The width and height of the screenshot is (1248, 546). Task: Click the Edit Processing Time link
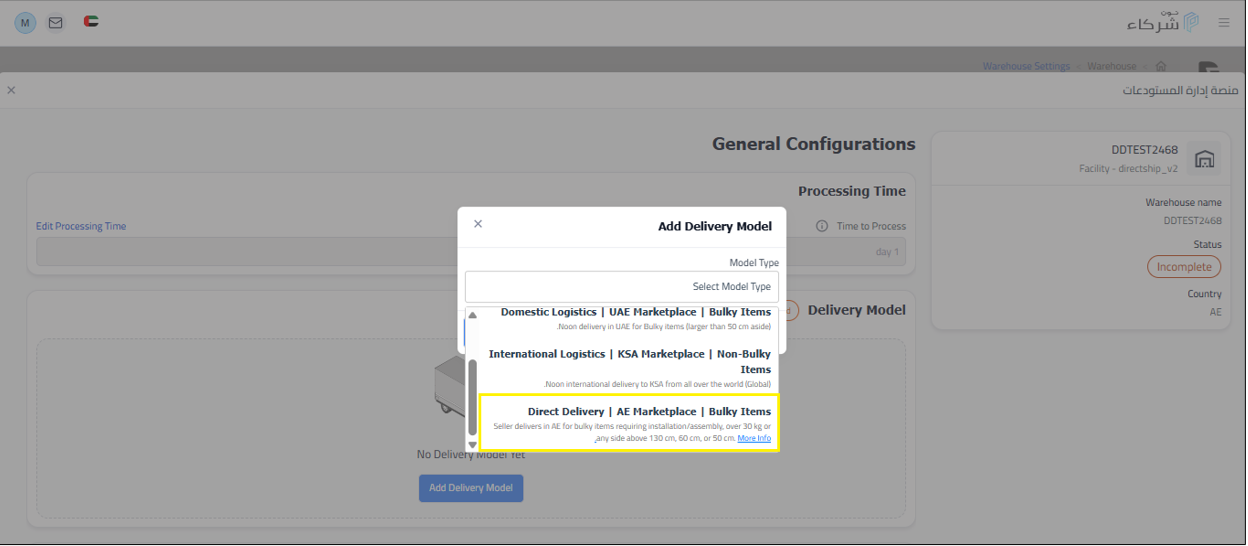81,226
